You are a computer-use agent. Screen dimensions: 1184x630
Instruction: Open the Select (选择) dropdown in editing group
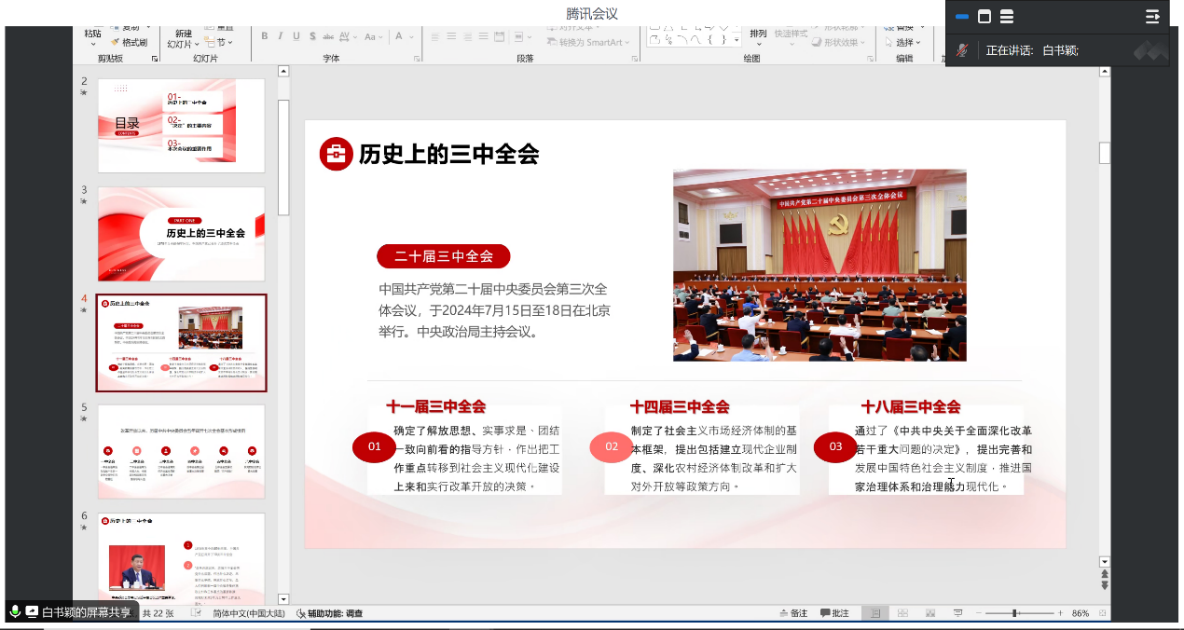tap(908, 42)
